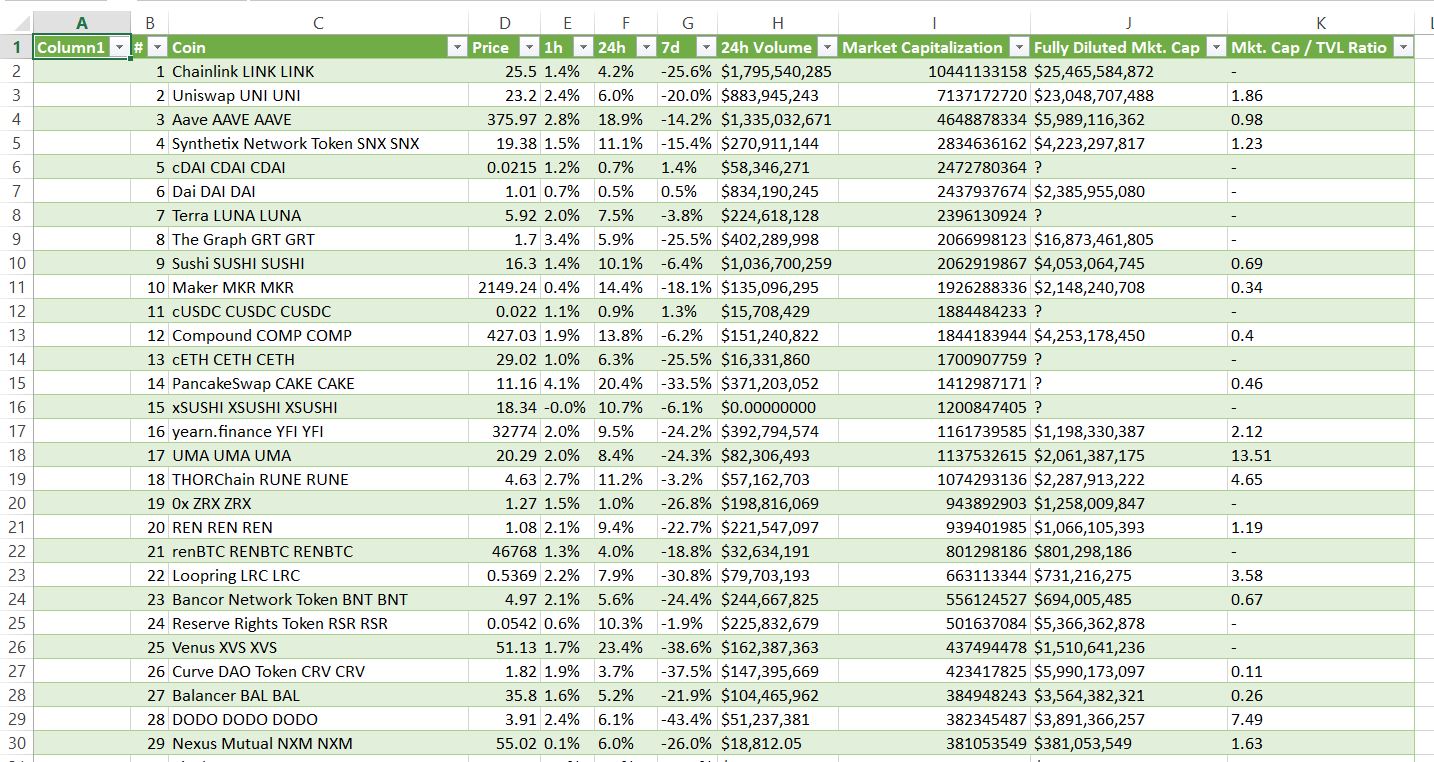Click UMA ratio cell 13.51

[x=1321, y=455]
